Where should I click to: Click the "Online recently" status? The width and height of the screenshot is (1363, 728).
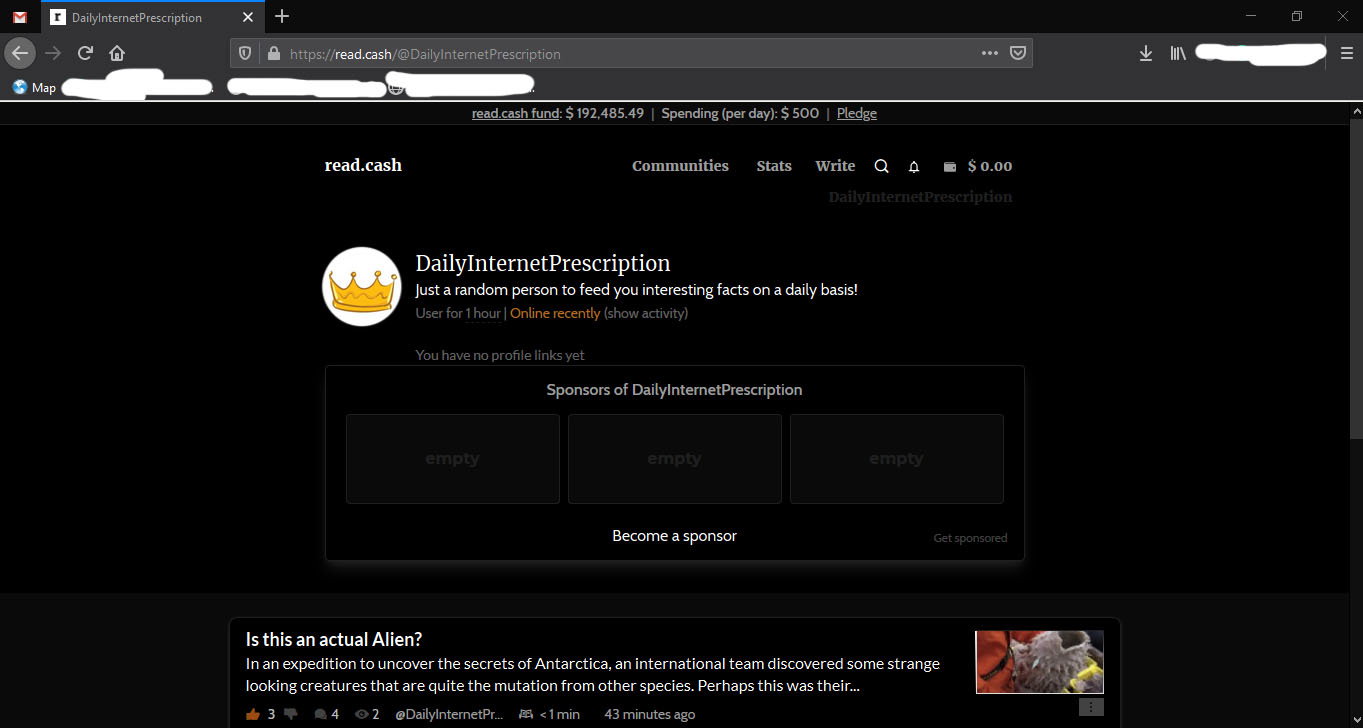click(555, 313)
